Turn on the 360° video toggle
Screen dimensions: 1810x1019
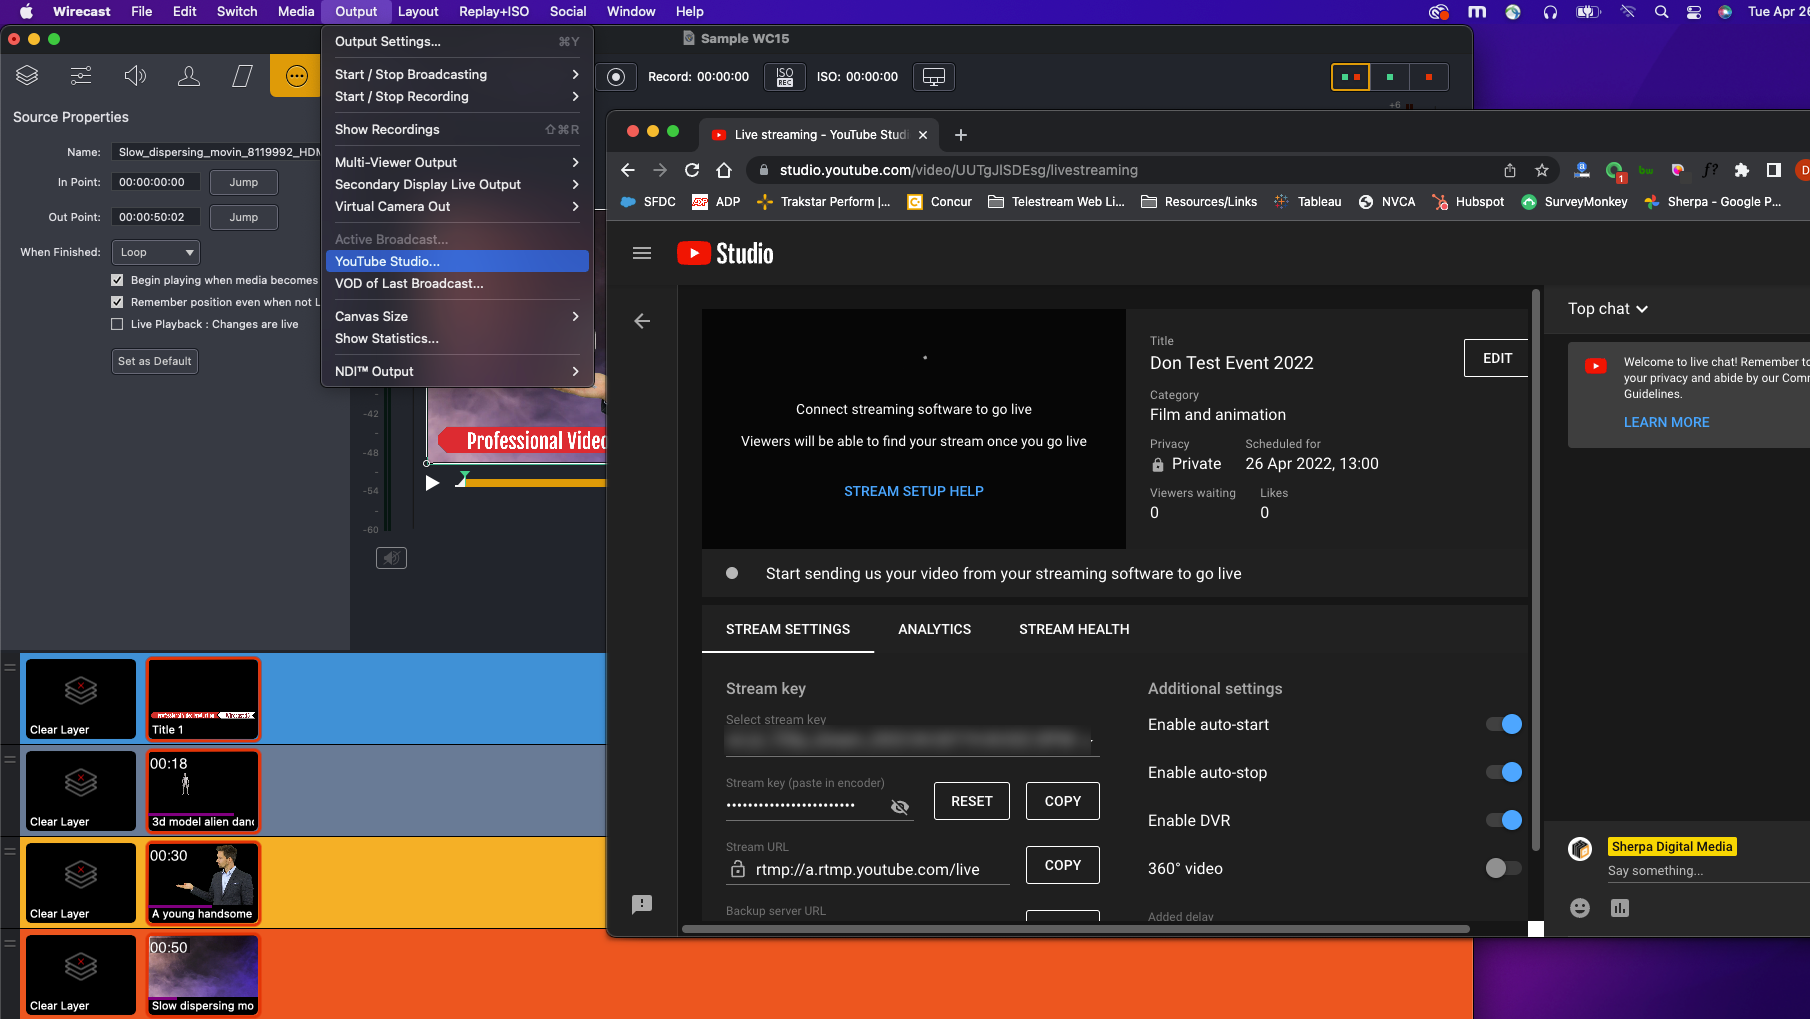pyautogui.click(x=1503, y=869)
